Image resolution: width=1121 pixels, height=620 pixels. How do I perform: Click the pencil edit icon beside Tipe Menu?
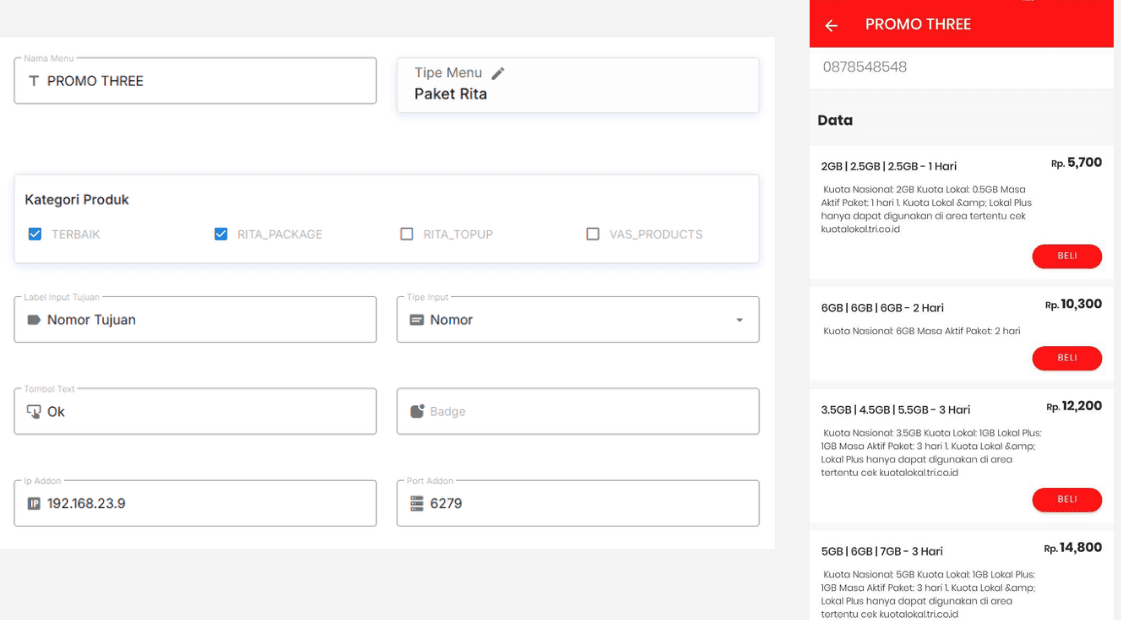tap(498, 73)
